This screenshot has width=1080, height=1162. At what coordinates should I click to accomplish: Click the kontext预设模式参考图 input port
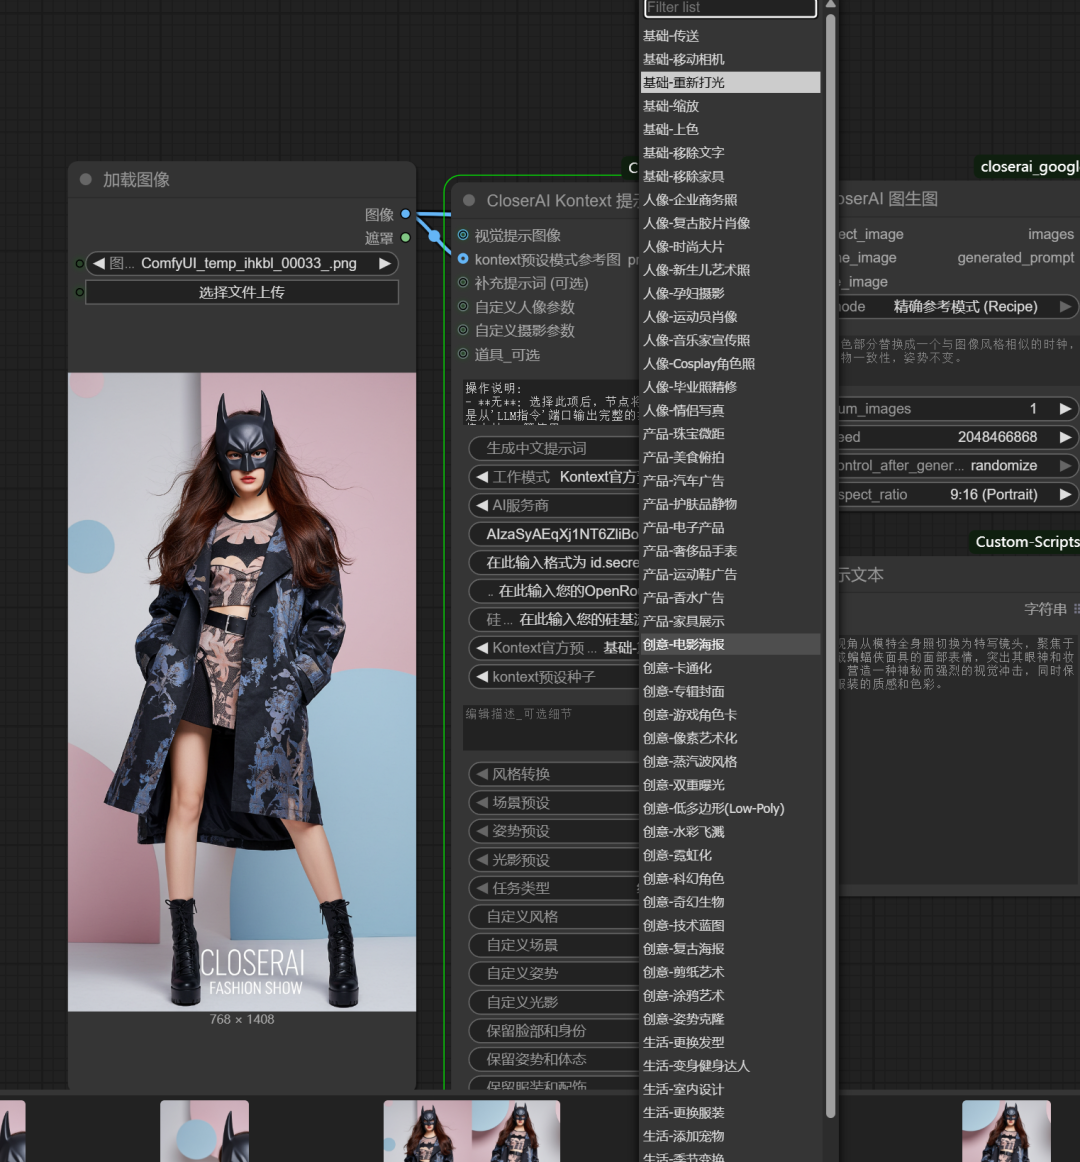463,259
